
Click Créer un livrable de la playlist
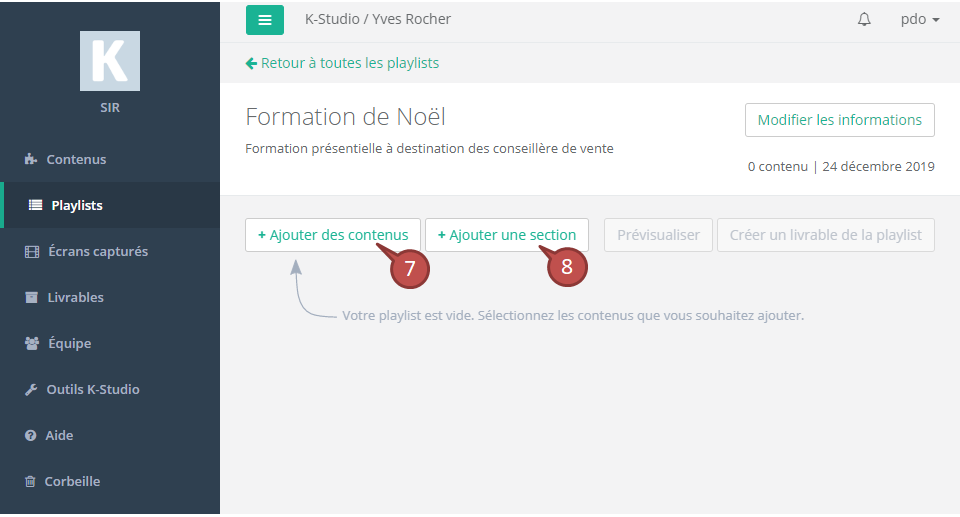(x=825, y=235)
